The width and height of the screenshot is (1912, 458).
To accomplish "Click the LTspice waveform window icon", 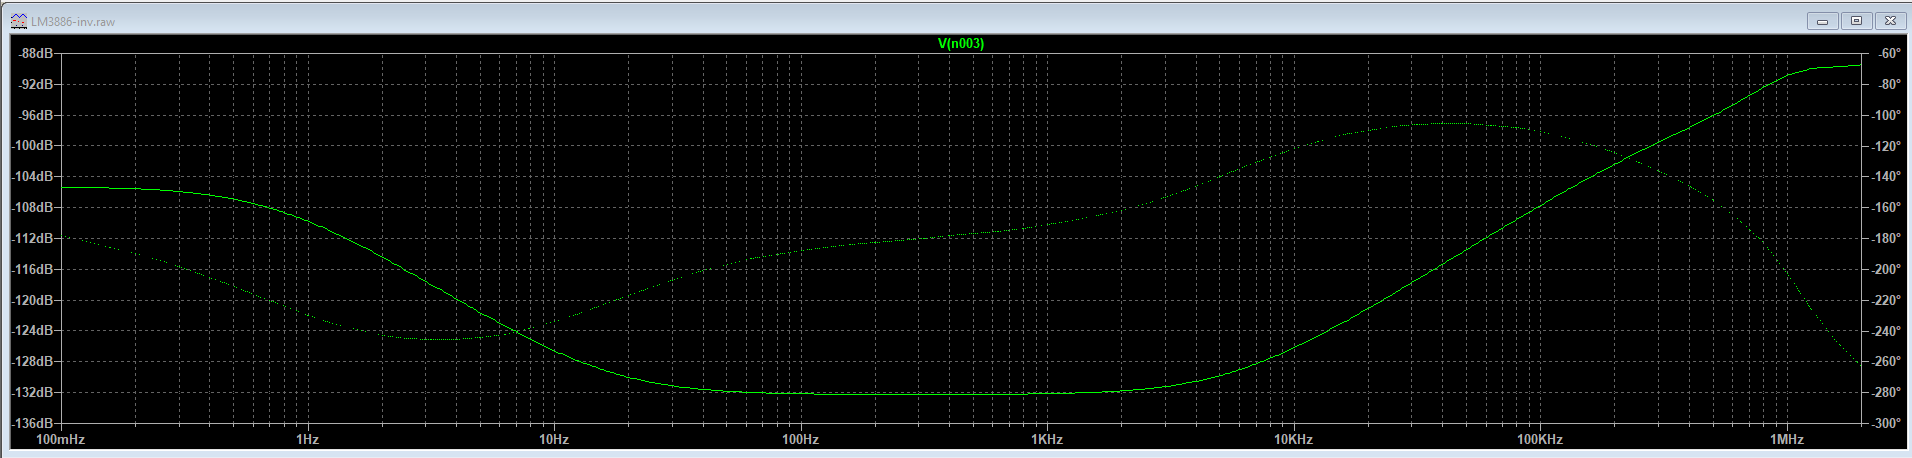I will point(19,21).
